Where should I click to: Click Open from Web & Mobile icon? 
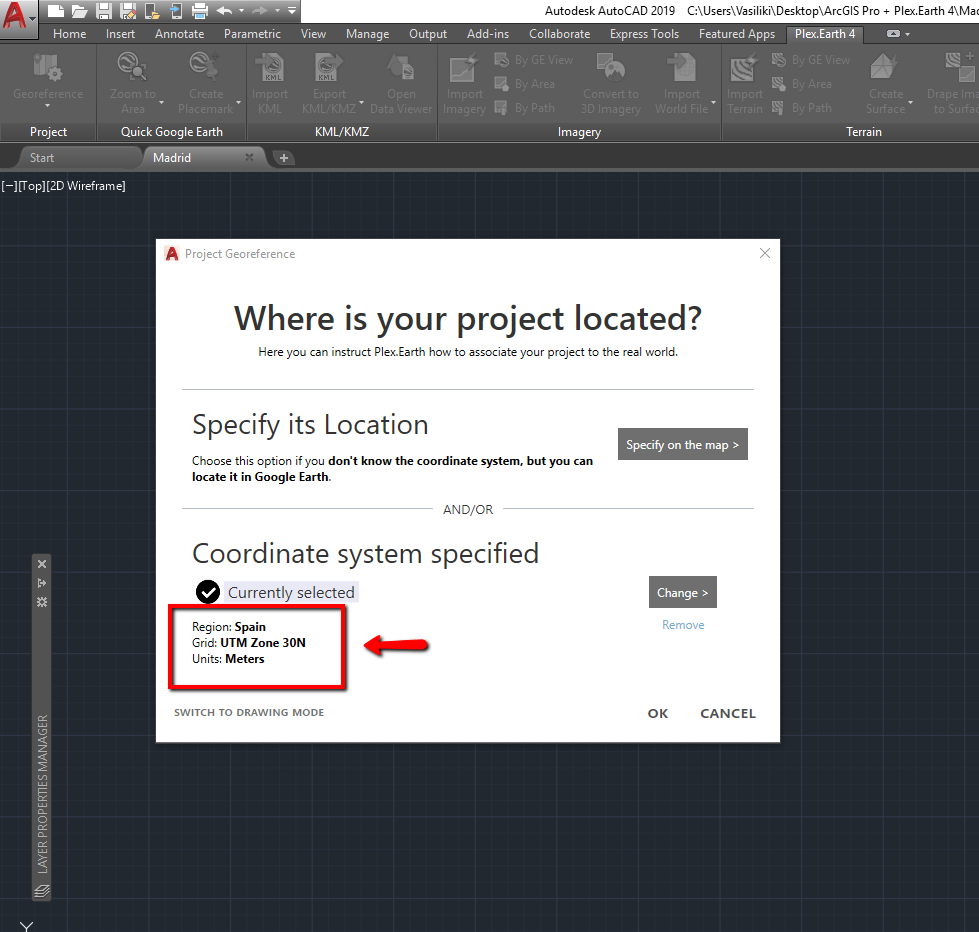click(x=152, y=11)
